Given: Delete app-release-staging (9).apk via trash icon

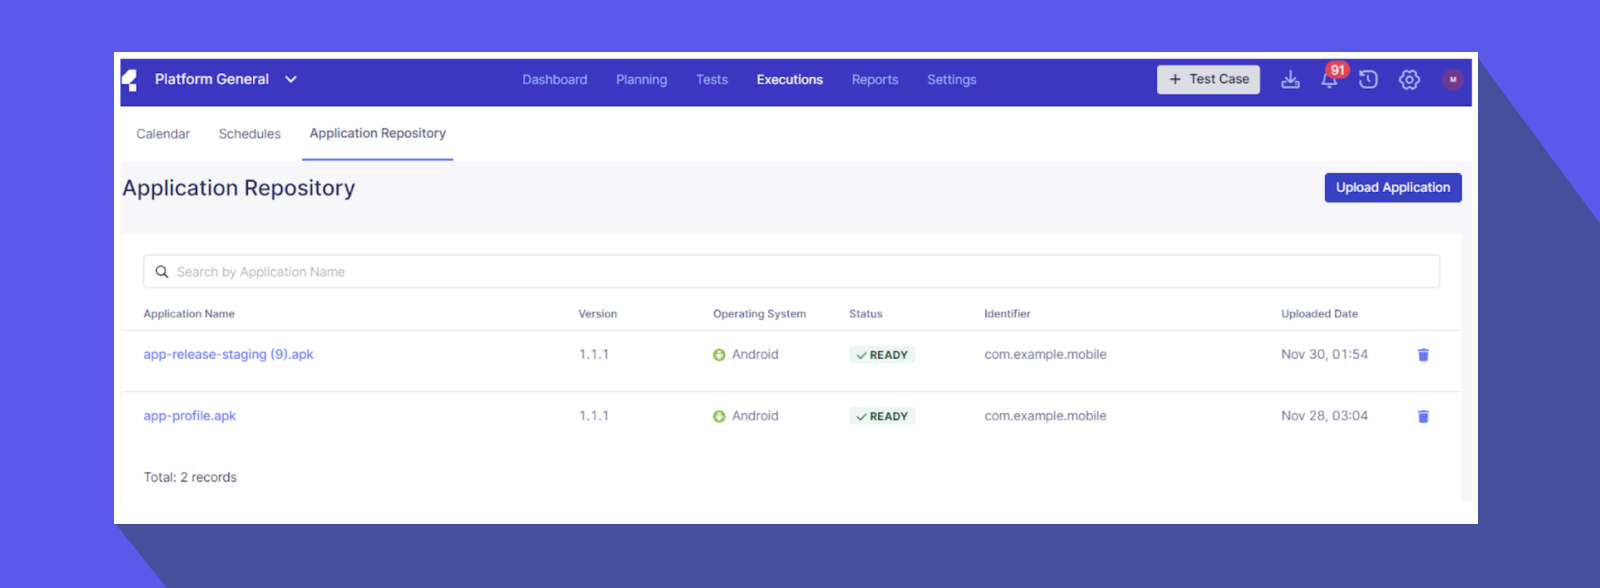Looking at the screenshot, I should coord(1423,355).
